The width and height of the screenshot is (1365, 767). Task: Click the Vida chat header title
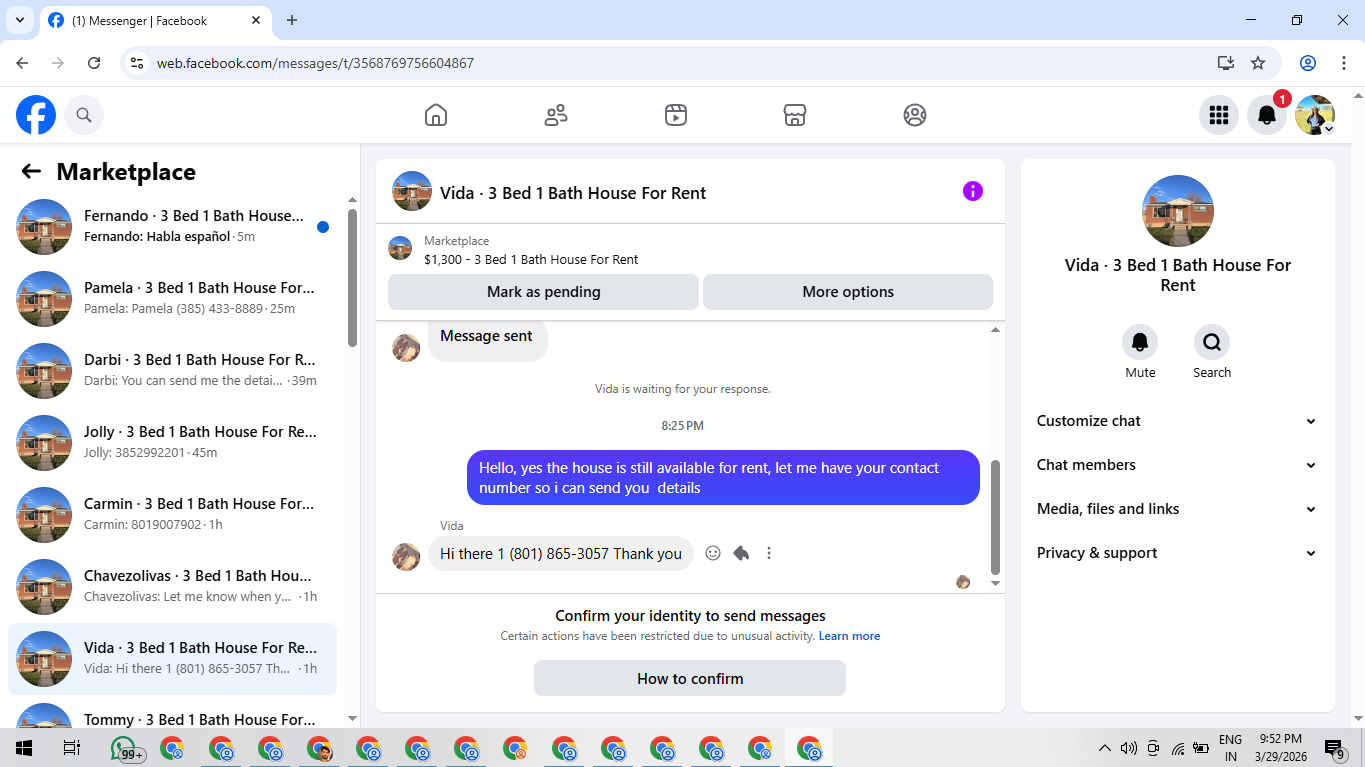[x=573, y=193]
